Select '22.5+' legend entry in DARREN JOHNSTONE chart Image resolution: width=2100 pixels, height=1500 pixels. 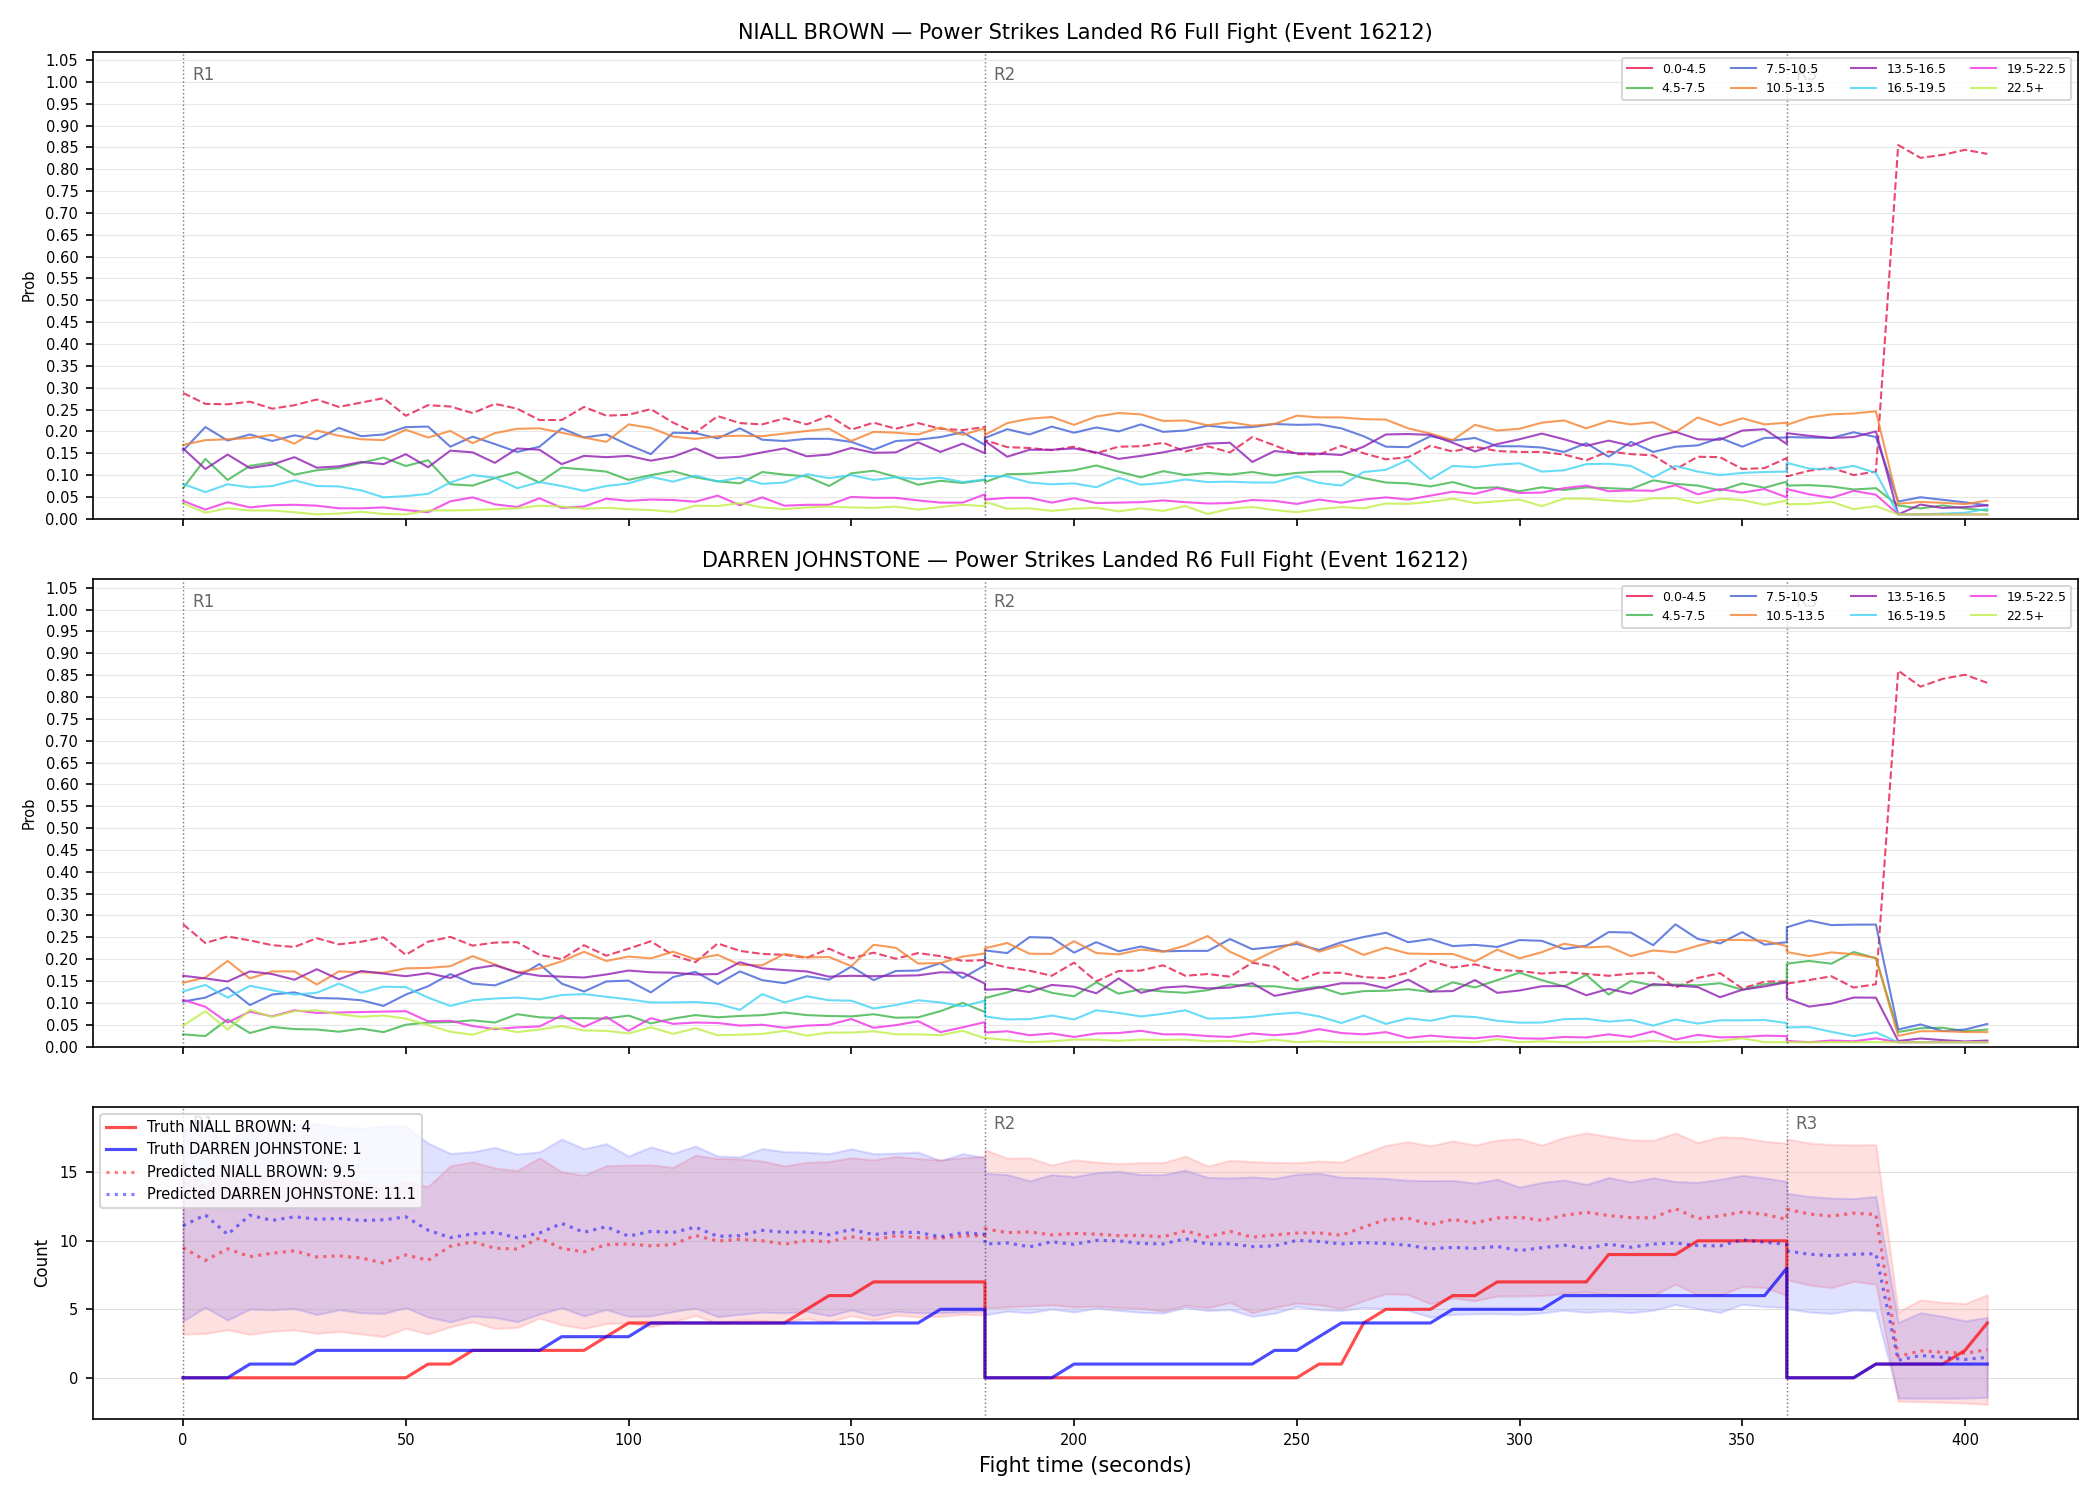(x=2008, y=616)
